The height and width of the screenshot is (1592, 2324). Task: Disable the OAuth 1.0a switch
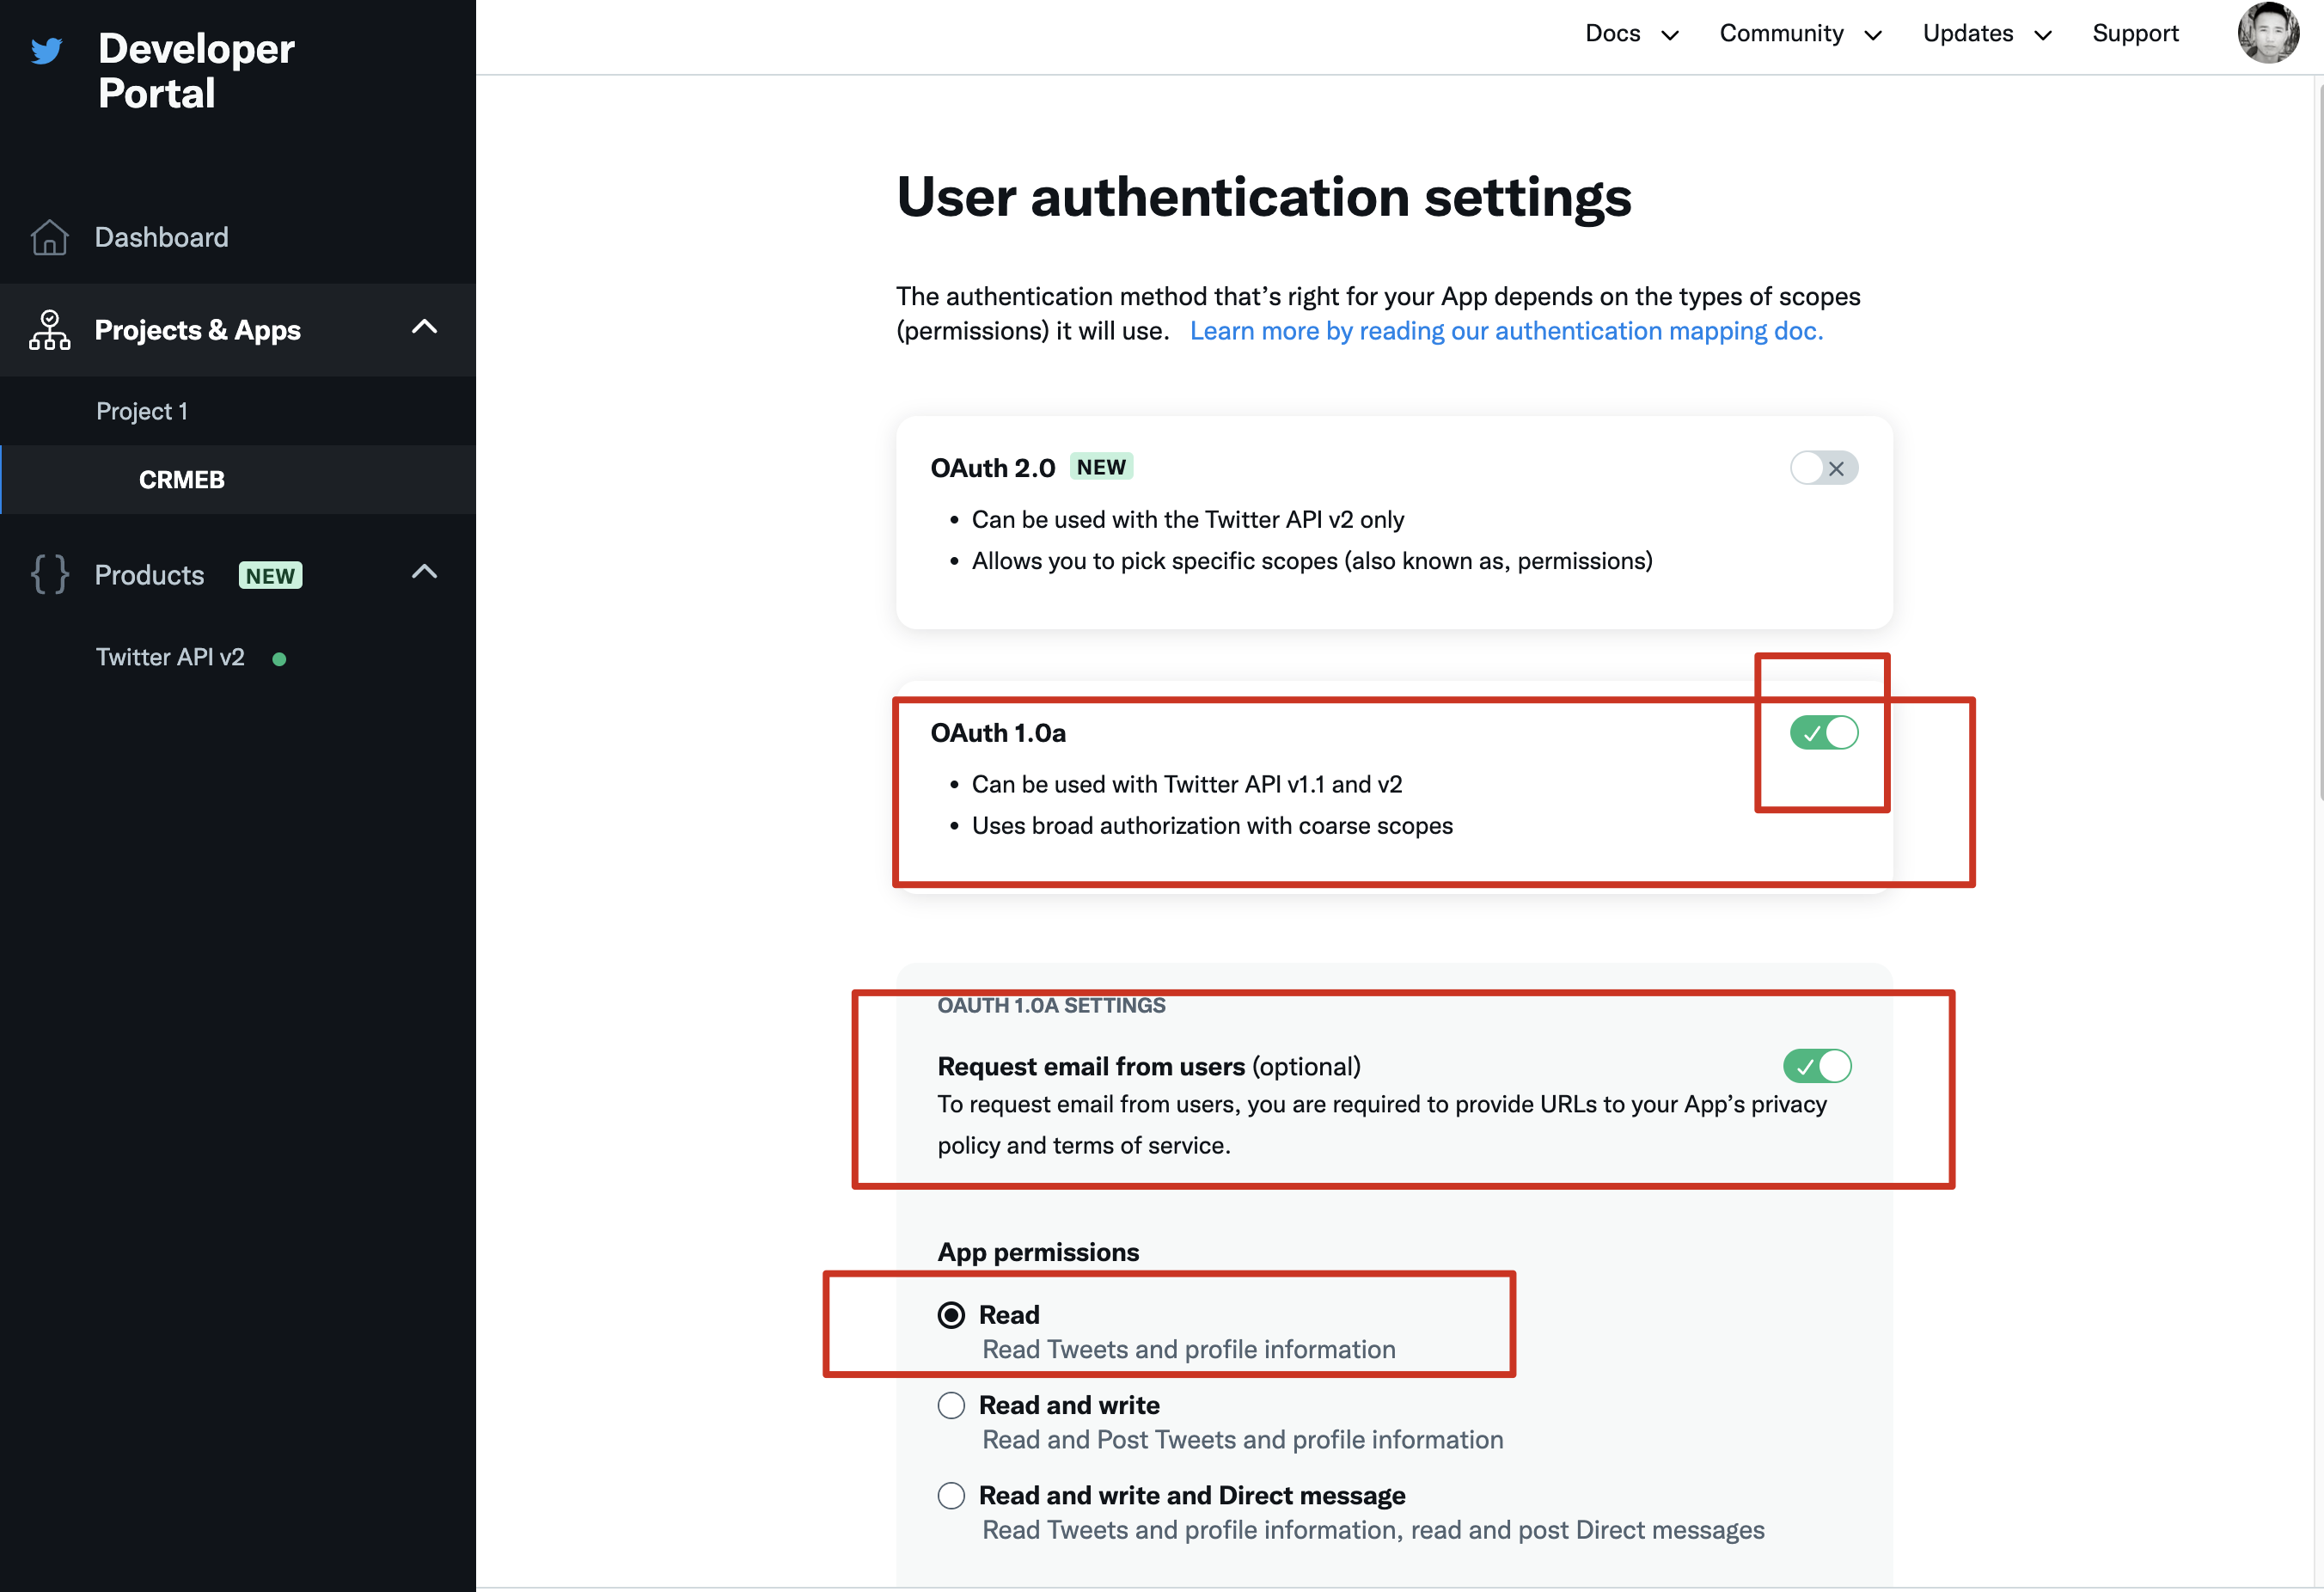click(x=1823, y=733)
